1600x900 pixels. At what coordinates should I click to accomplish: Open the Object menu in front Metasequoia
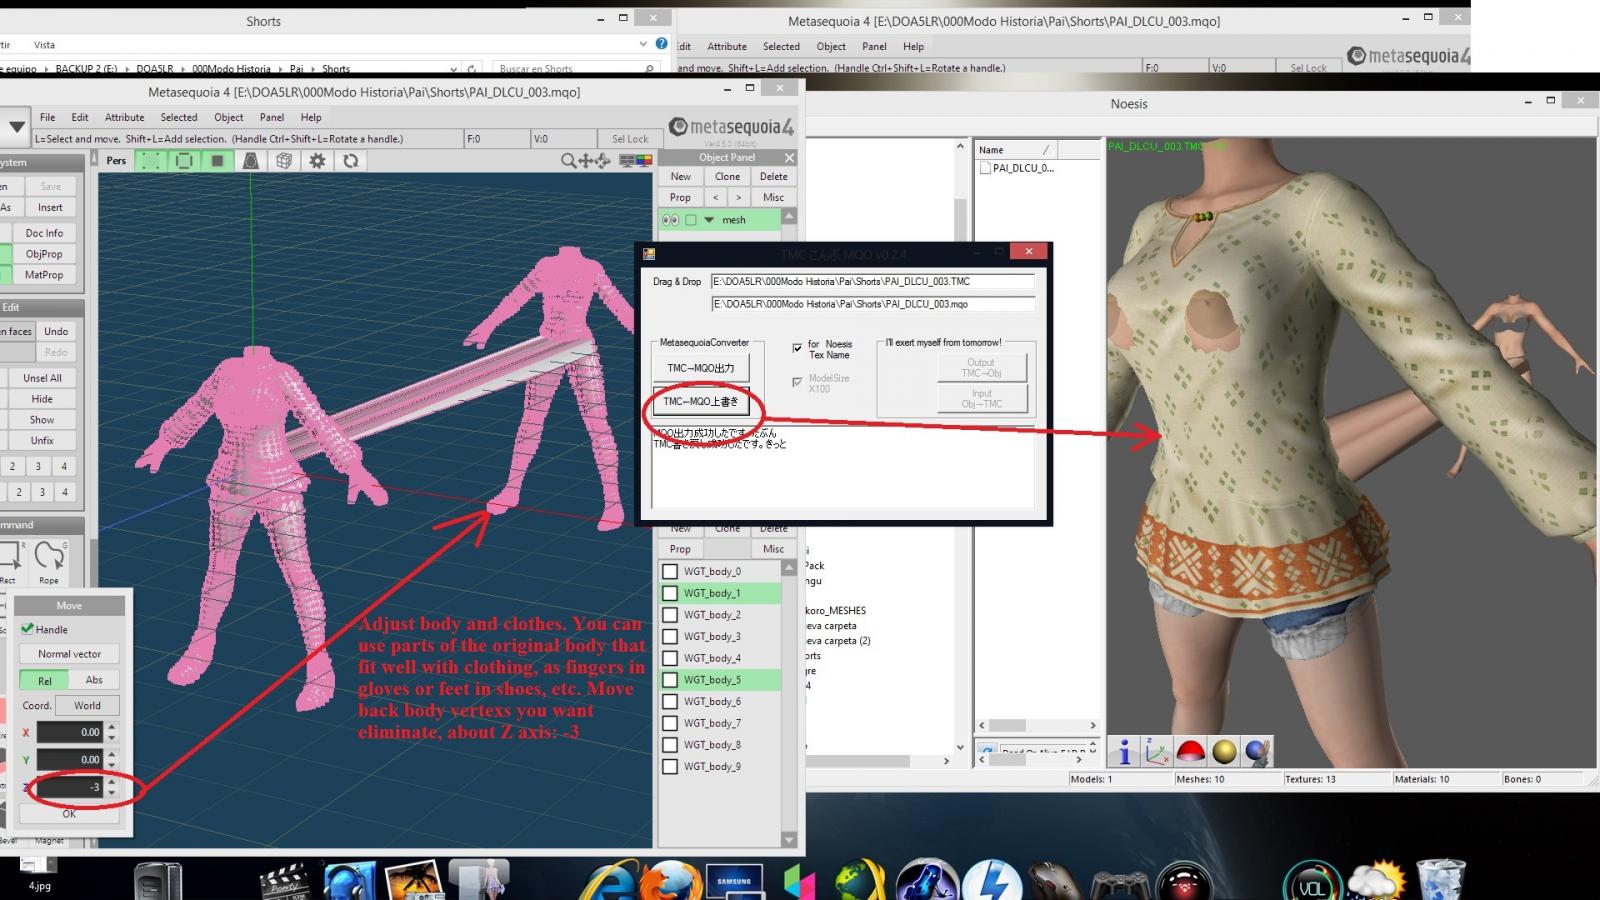(229, 117)
